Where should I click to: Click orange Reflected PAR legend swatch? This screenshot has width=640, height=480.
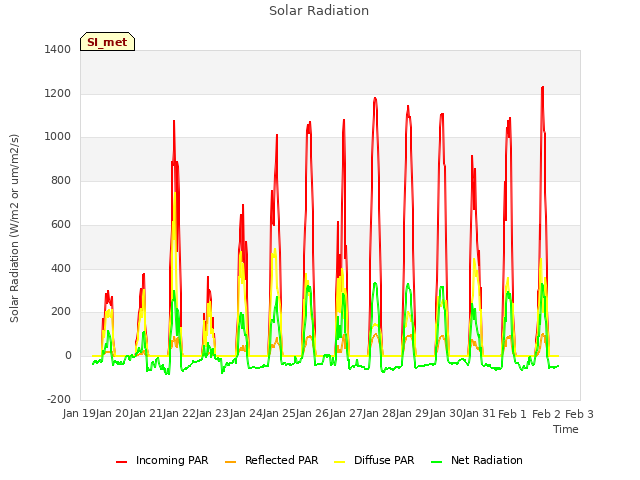[x=231, y=462]
